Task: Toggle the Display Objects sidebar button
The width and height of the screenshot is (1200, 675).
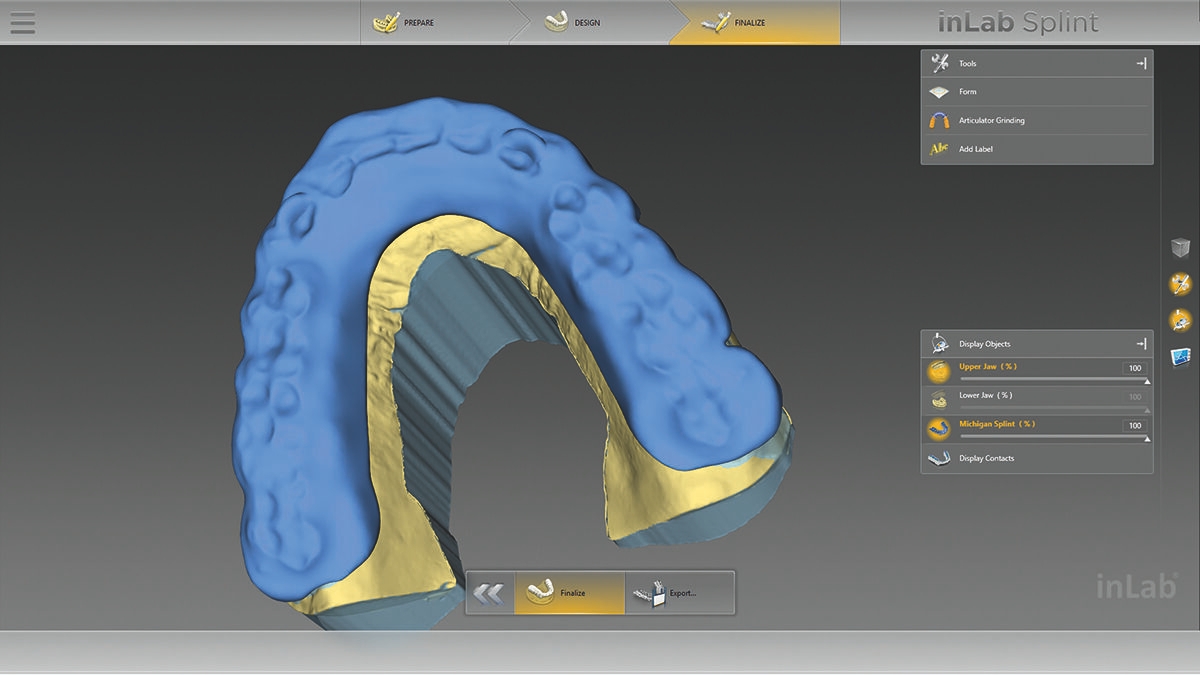Action: pyautogui.click(x=1181, y=320)
